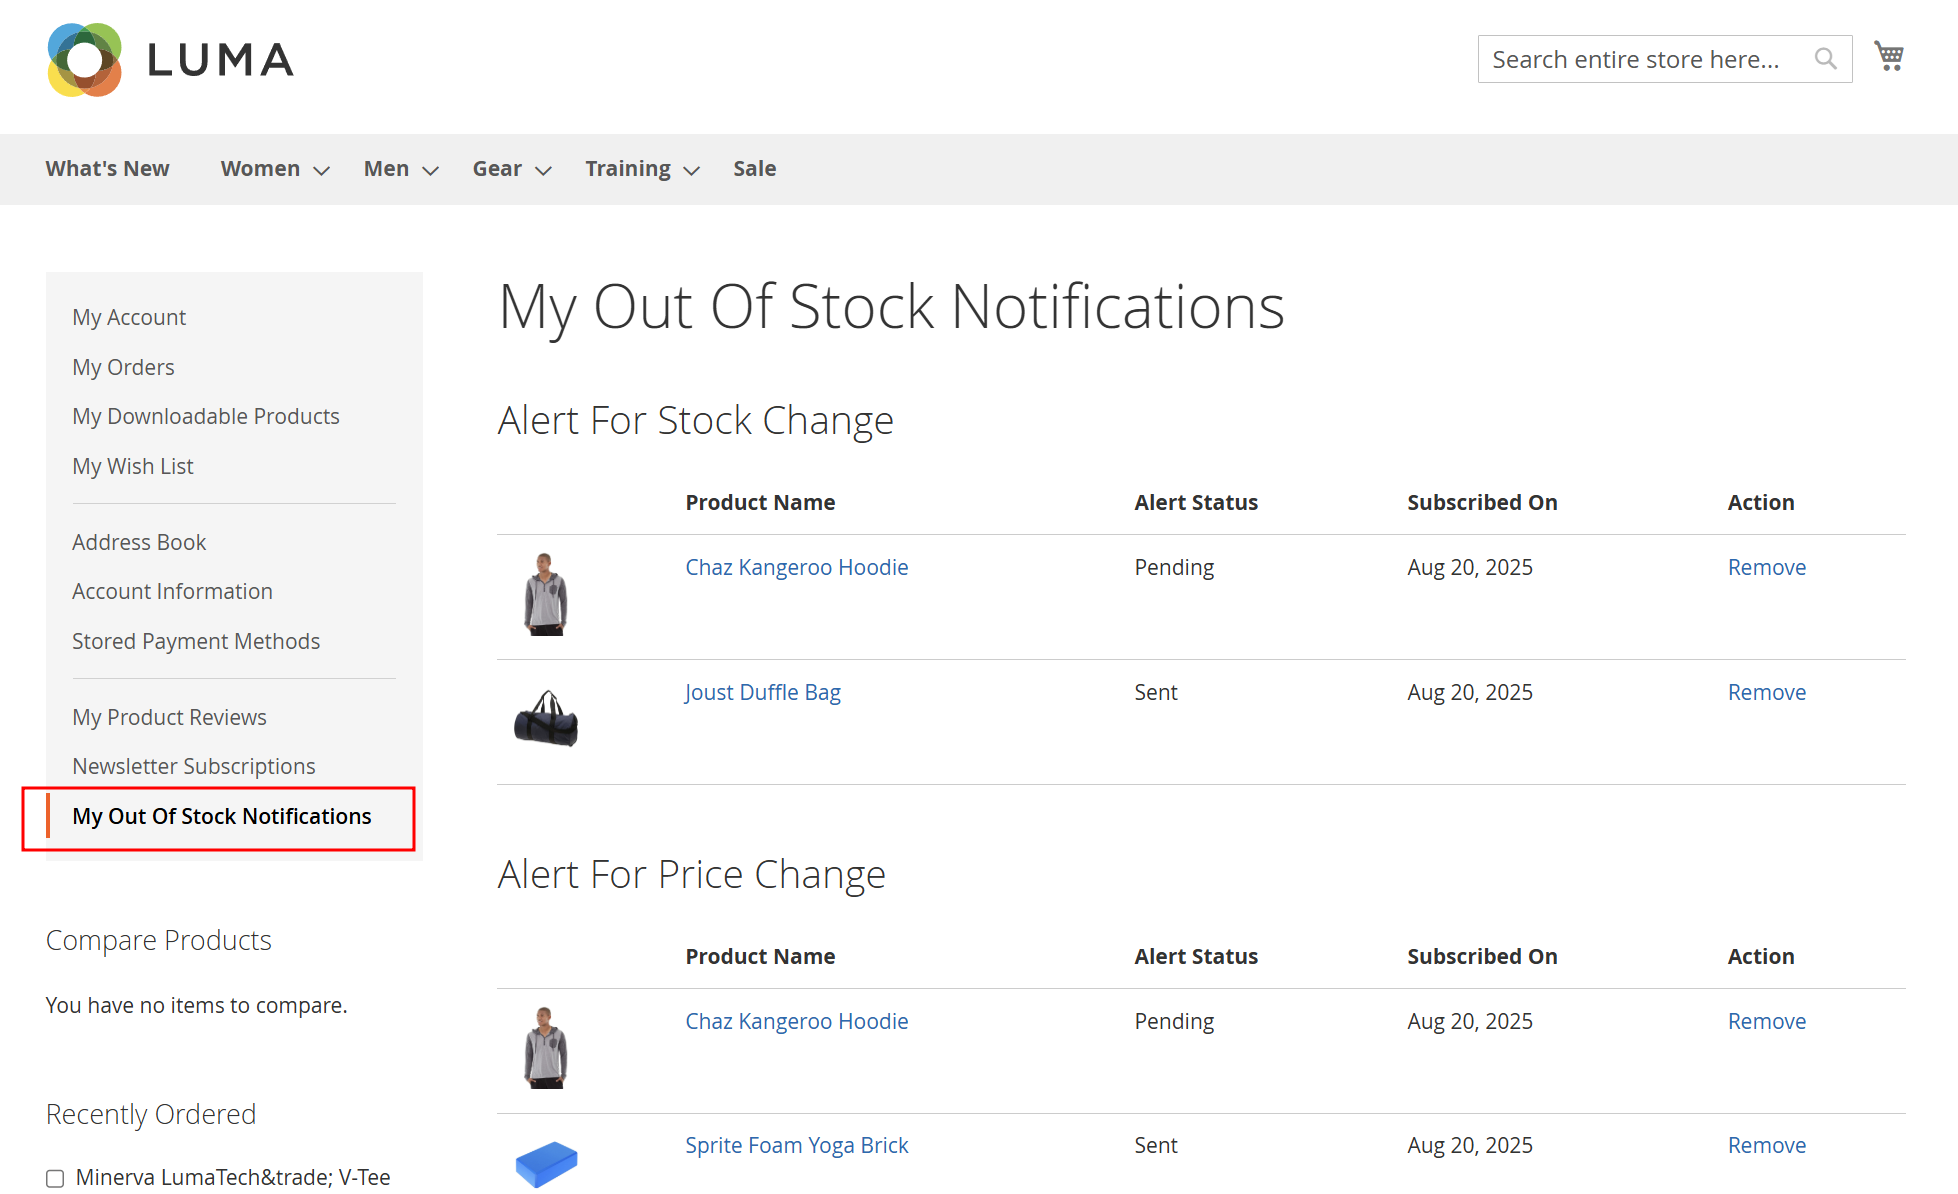Remove Chaz Kangeroo Hoodie price alert

click(x=1766, y=1021)
